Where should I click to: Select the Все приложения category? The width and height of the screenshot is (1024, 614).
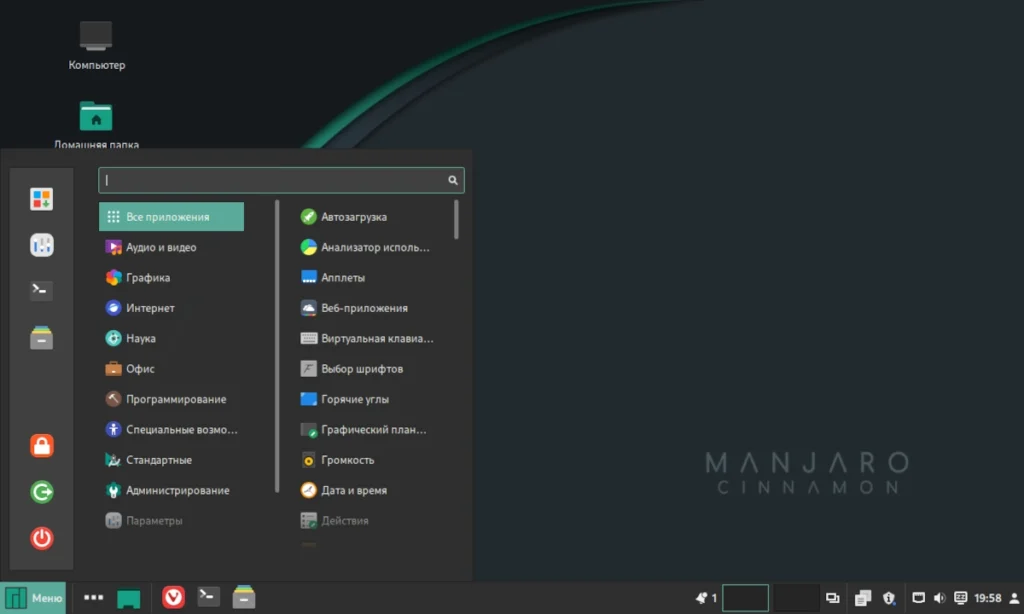point(171,217)
